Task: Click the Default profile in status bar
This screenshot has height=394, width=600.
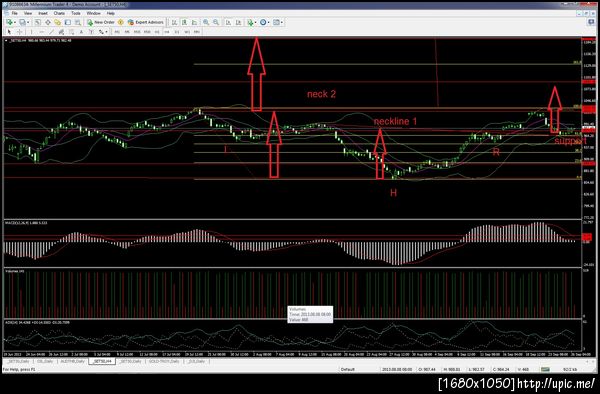Action: click(x=348, y=370)
